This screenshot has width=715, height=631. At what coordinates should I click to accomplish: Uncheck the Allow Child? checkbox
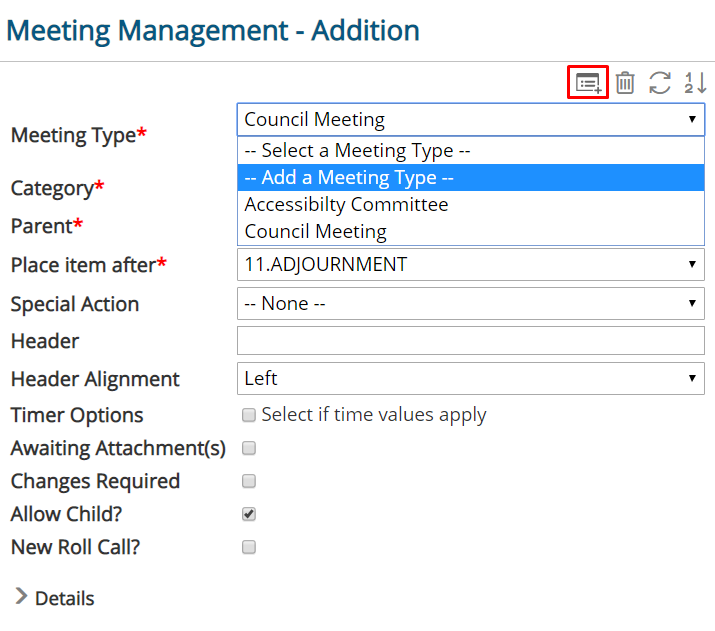(x=249, y=514)
